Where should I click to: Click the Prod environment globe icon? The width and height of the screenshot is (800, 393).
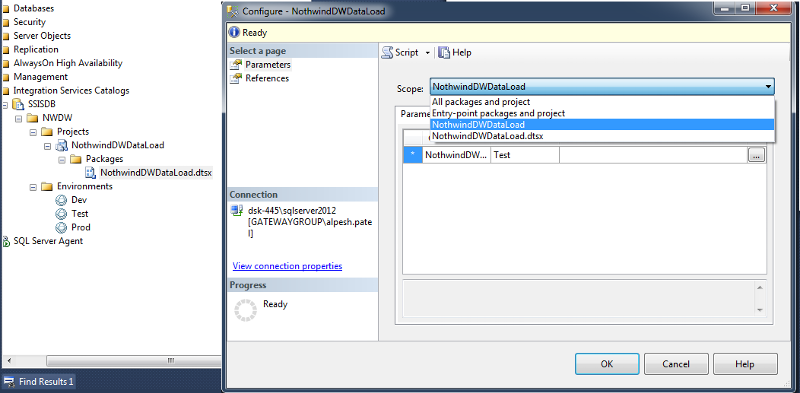point(61,228)
